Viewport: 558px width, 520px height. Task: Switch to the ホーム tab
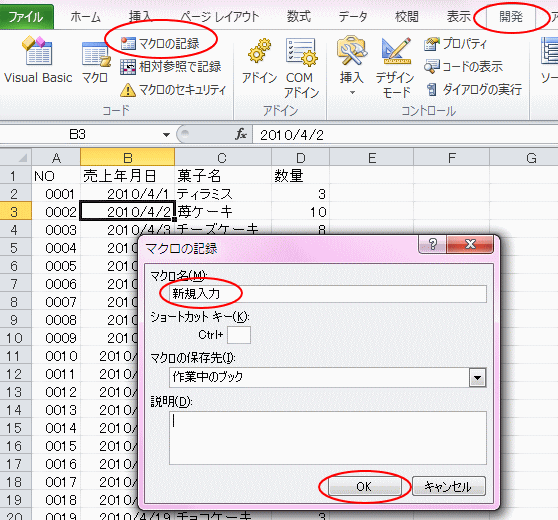[85, 17]
